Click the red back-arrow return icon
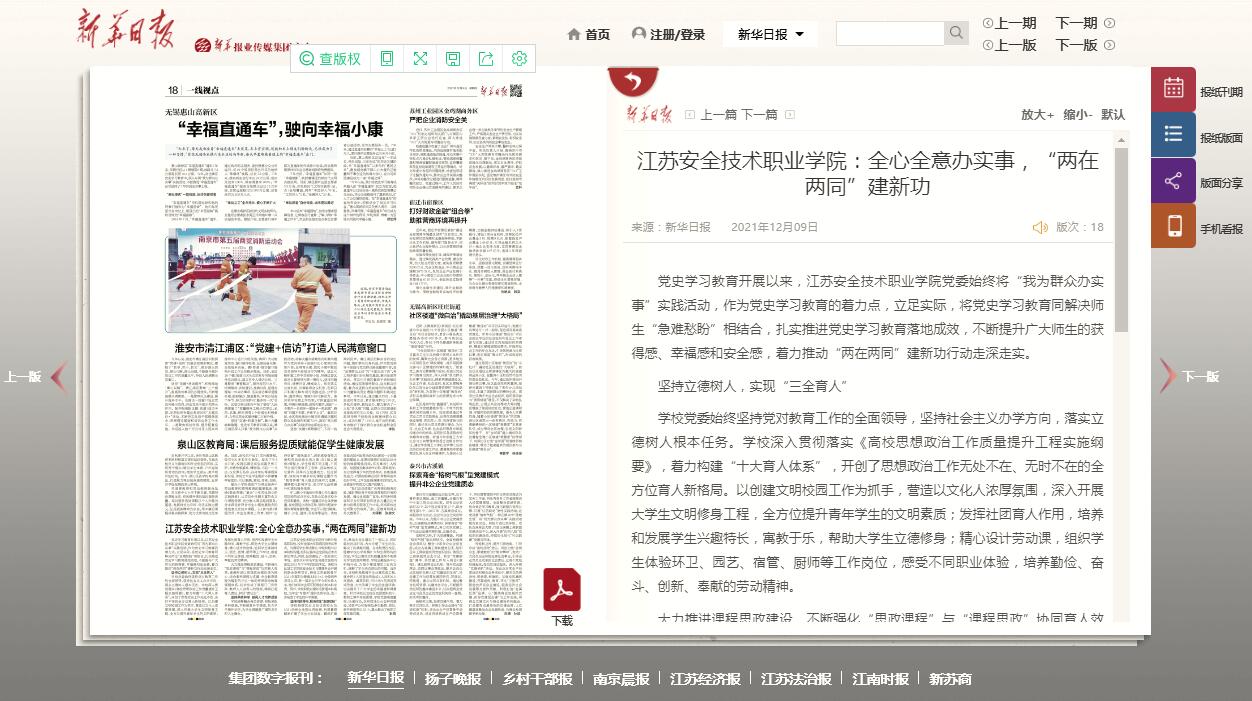This screenshot has height=701, width=1252. (633, 81)
